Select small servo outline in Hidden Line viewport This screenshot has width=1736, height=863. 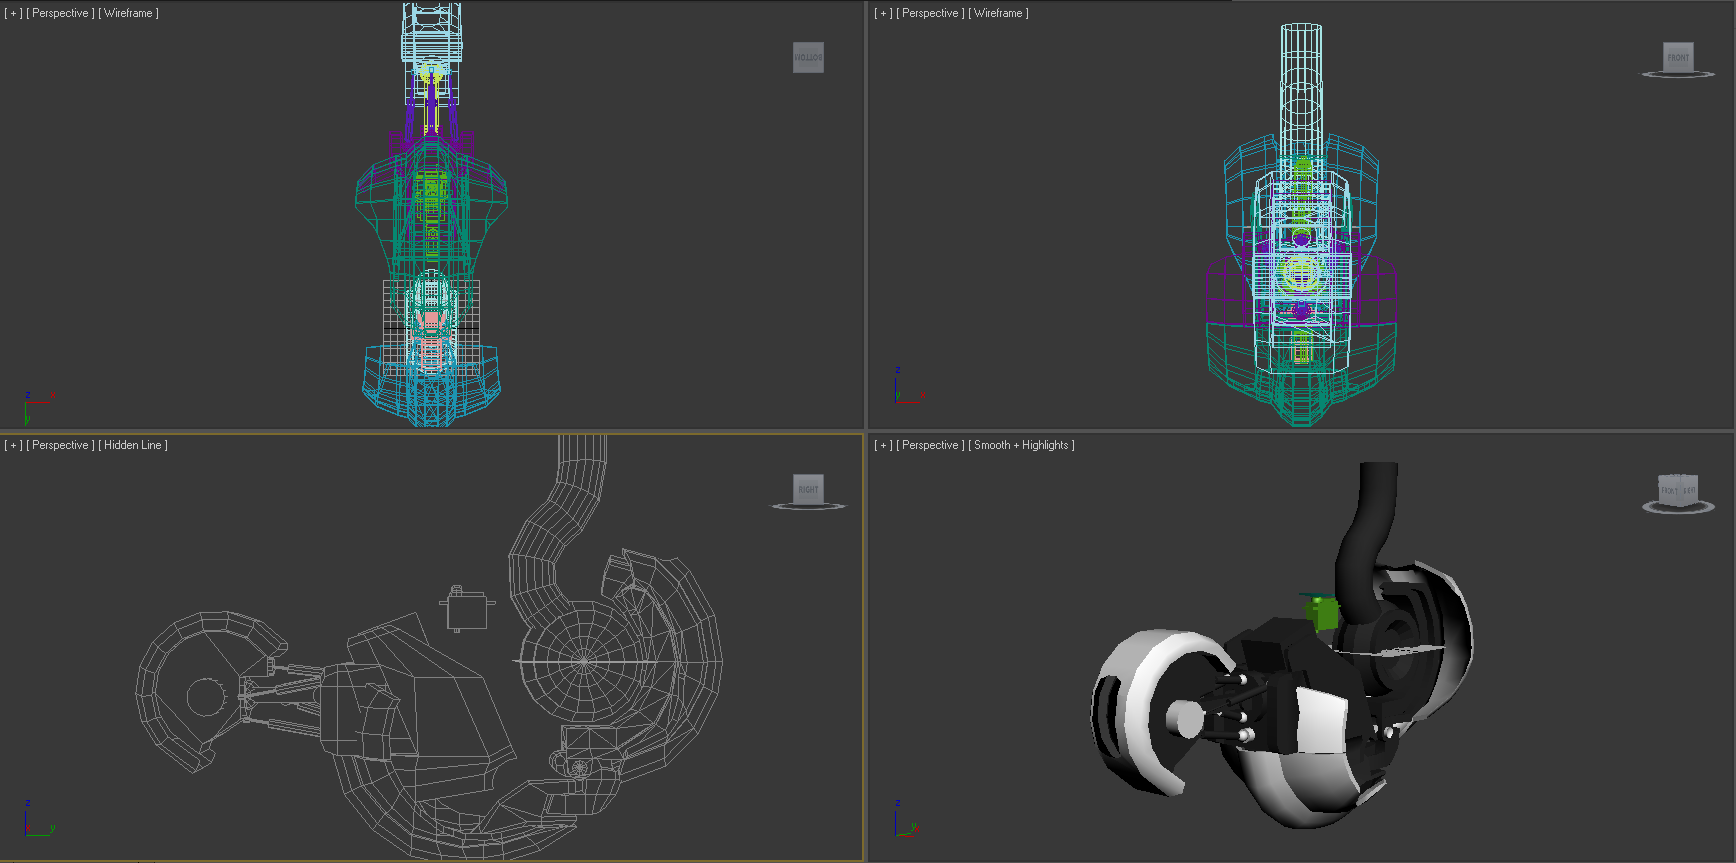[x=466, y=609]
